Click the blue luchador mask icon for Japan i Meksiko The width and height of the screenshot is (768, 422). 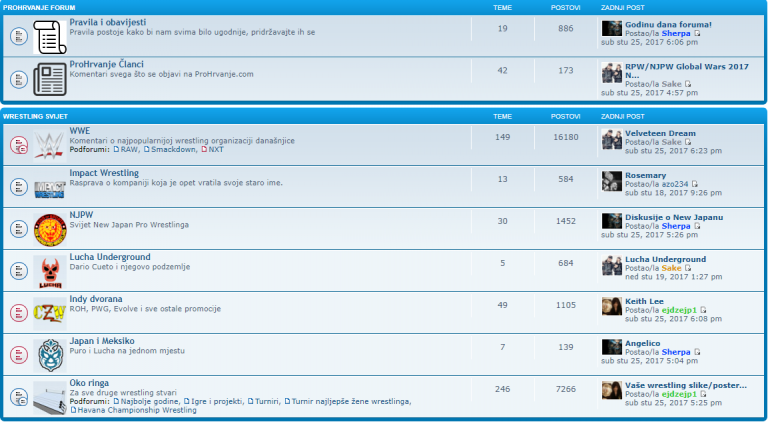coord(49,355)
